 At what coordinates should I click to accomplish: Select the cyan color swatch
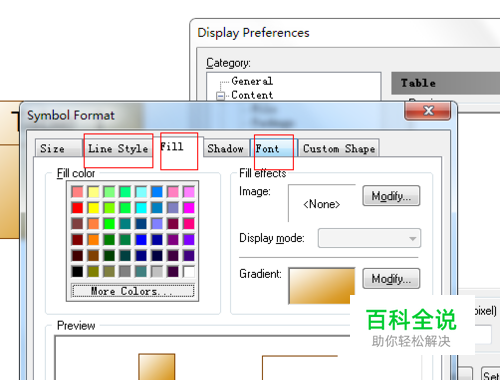(x=141, y=208)
